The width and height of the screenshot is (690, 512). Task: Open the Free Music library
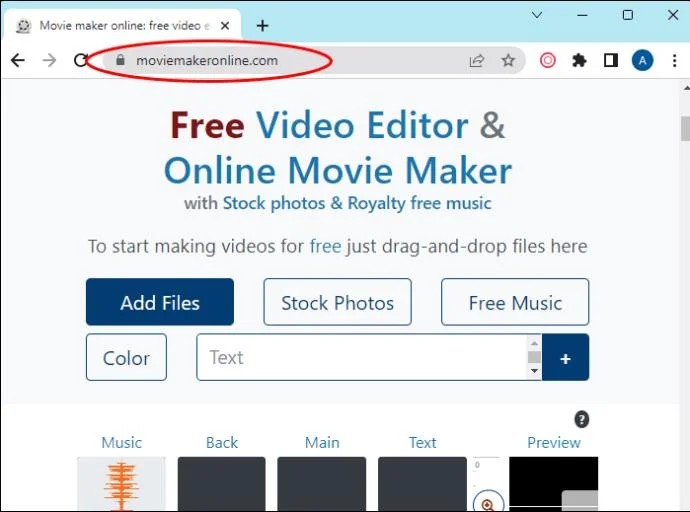click(x=515, y=302)
